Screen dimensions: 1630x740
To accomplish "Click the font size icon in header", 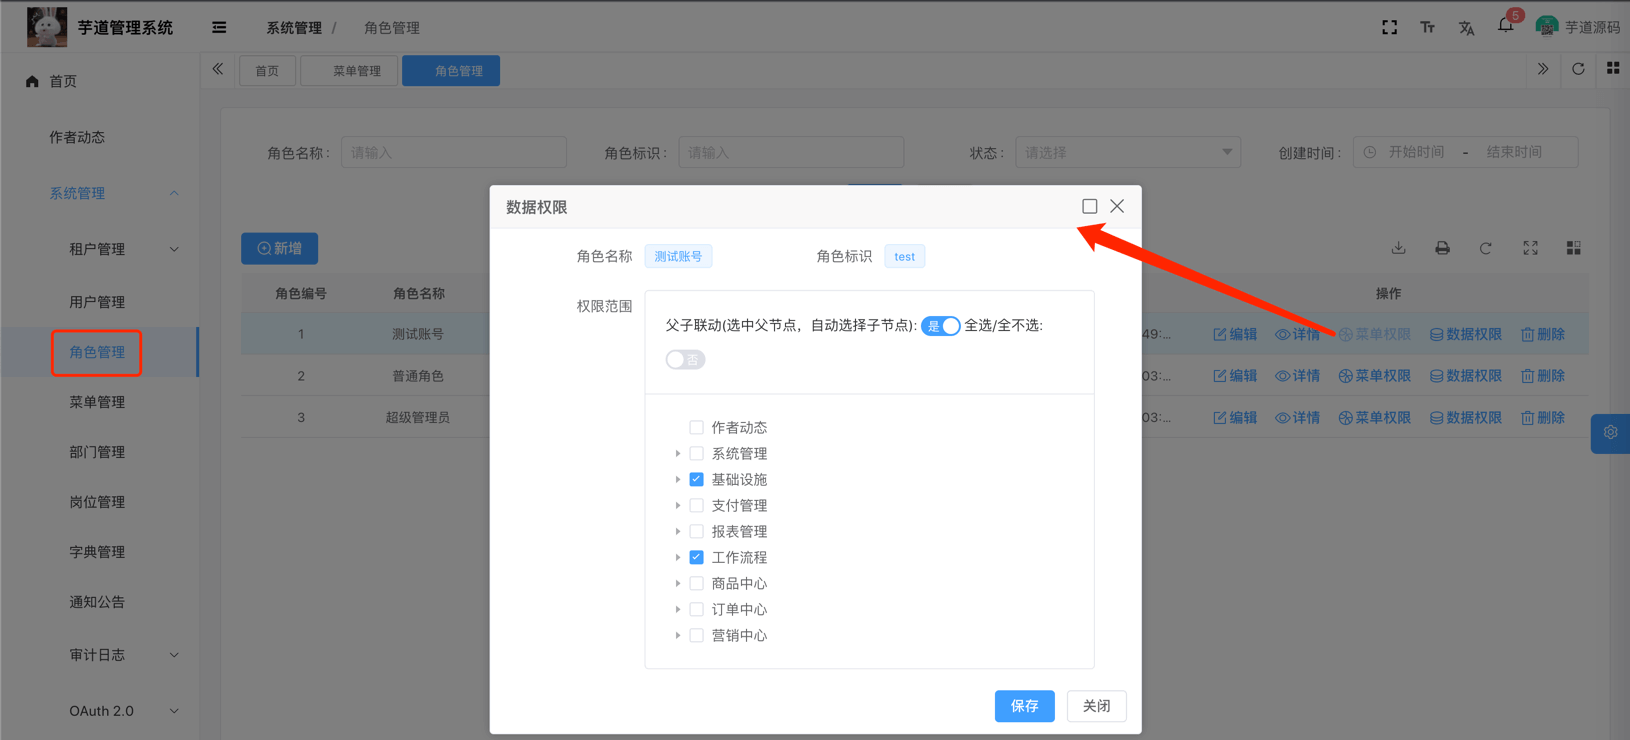I will point(1427,27).
